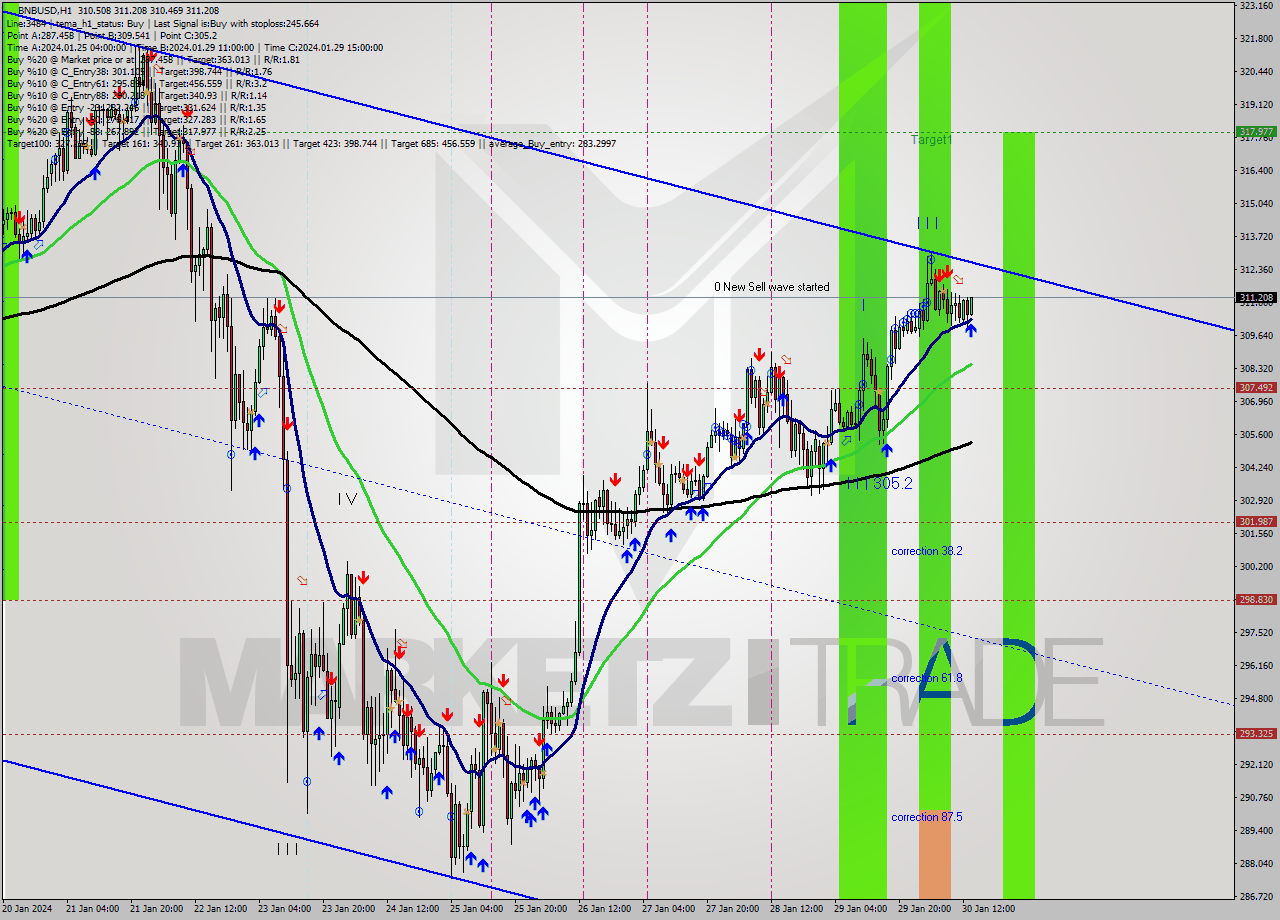Click the red 293.325 price tag
This screenshot has height=920, width=1280.
(x=1256, y=733)
